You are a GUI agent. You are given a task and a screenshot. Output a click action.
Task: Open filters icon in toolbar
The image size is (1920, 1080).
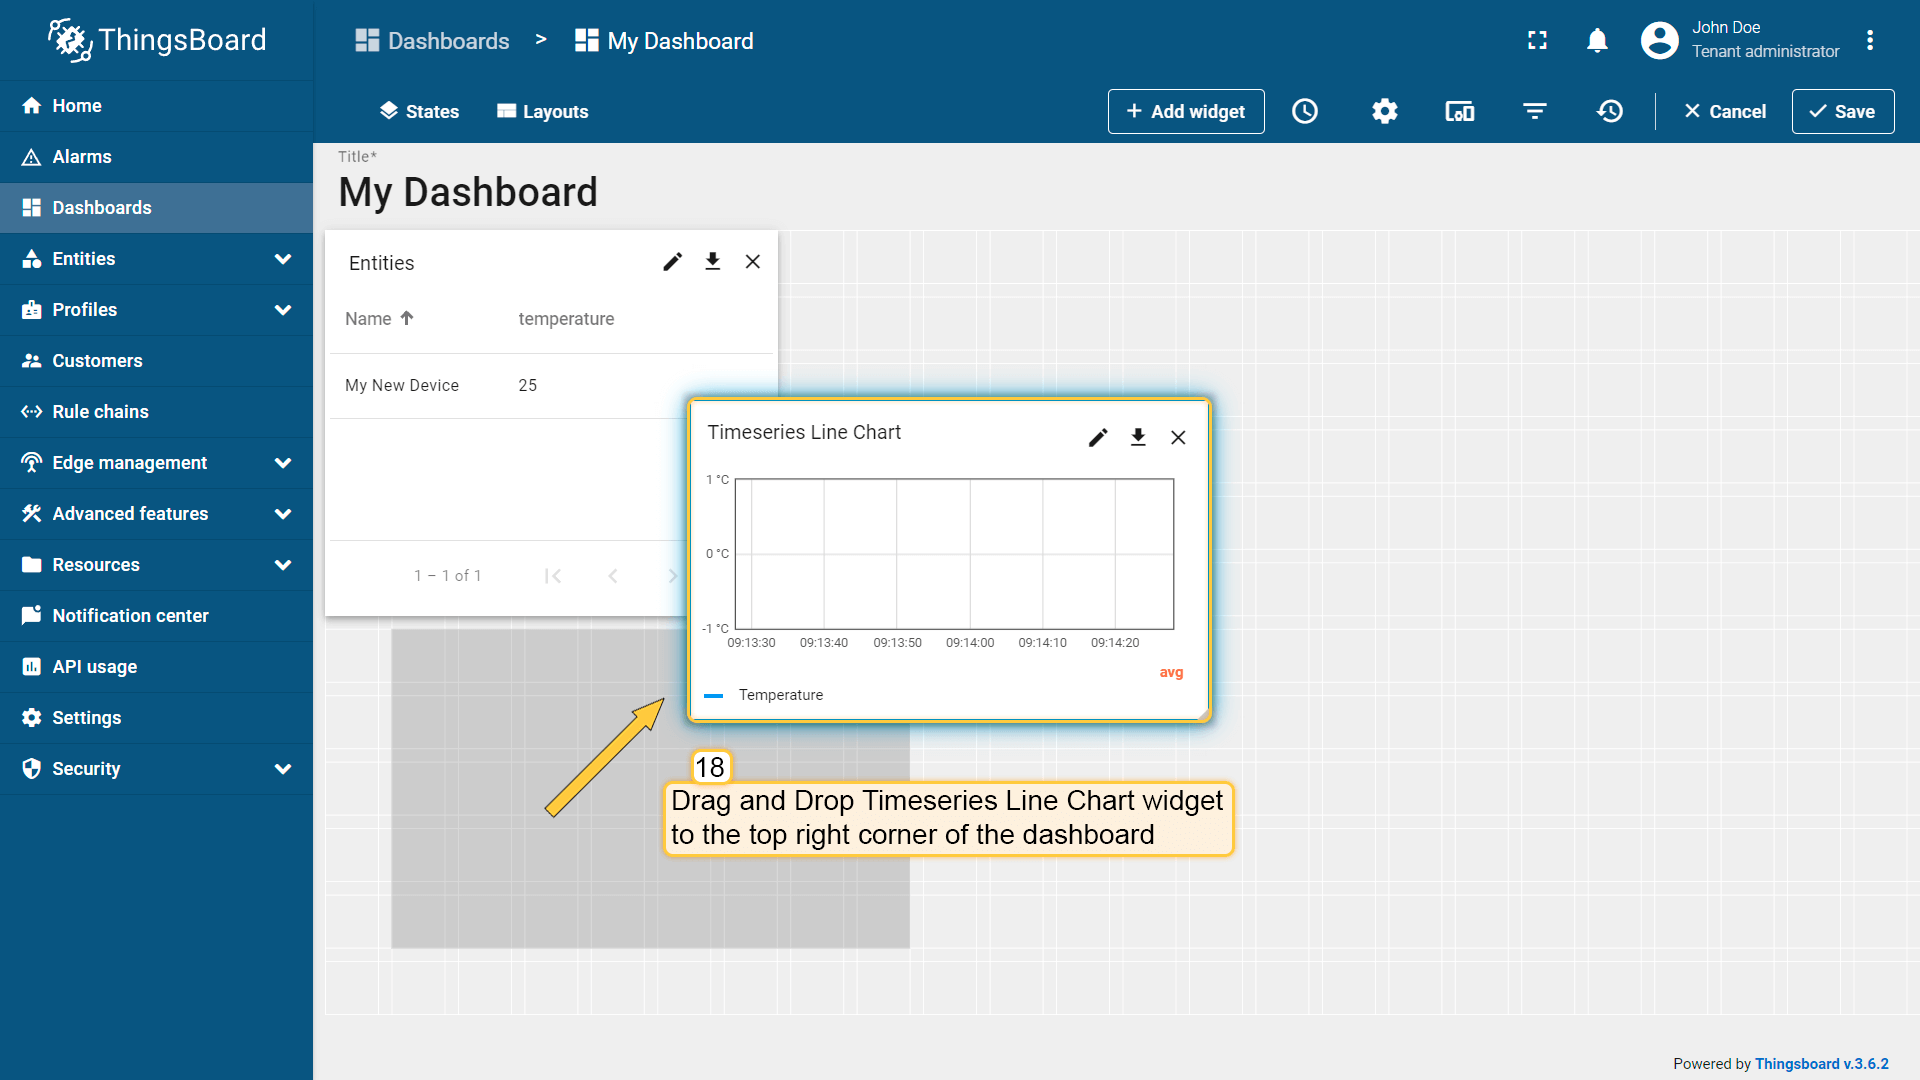point(1534,111)
